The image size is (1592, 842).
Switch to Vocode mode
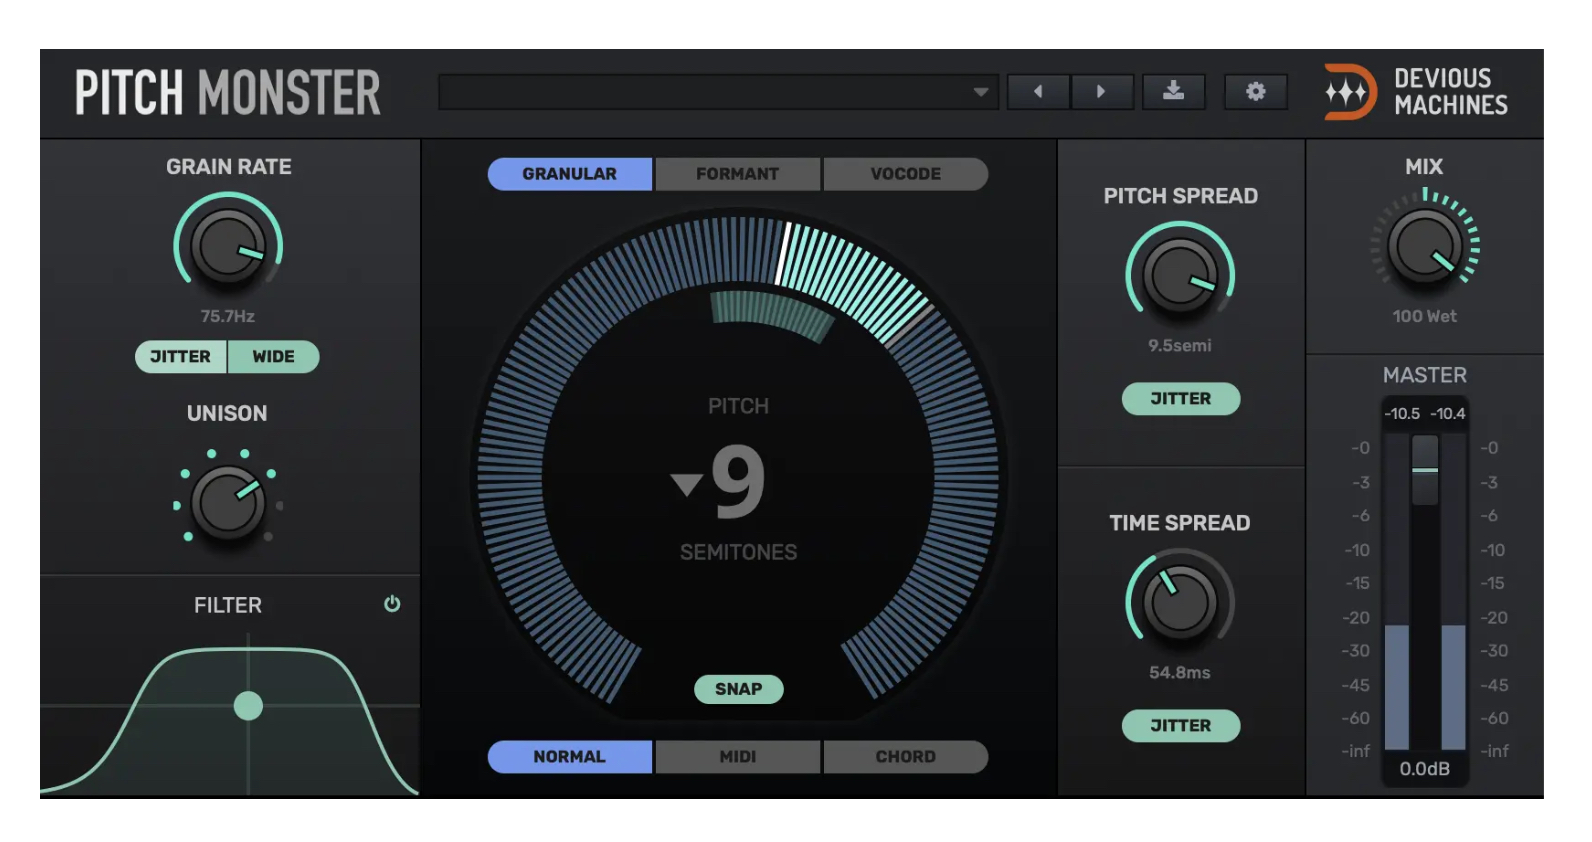(x=905, y=174)
